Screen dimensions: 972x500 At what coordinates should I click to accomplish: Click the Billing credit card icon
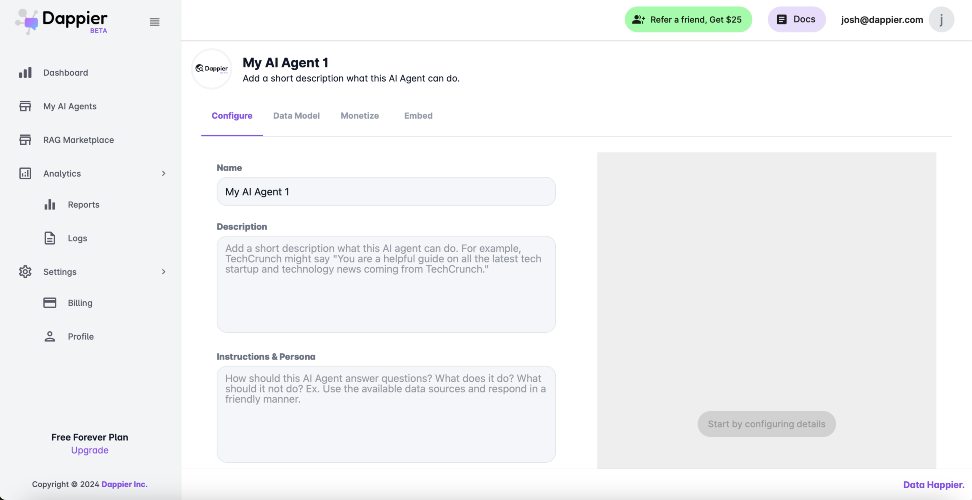[50, 303]
